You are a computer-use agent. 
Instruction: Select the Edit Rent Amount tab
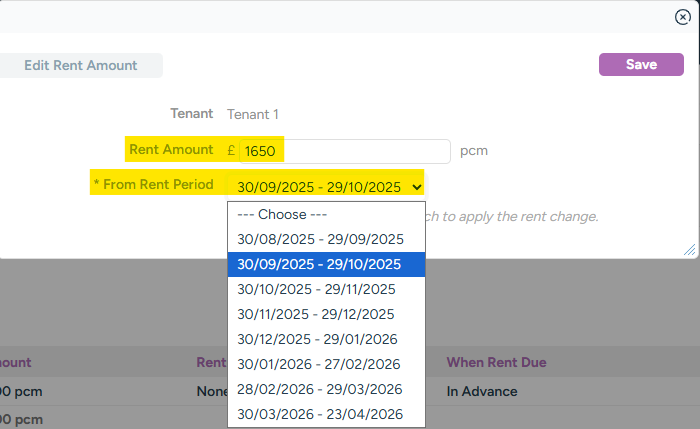pyautogui.click(x=81, y=66)
